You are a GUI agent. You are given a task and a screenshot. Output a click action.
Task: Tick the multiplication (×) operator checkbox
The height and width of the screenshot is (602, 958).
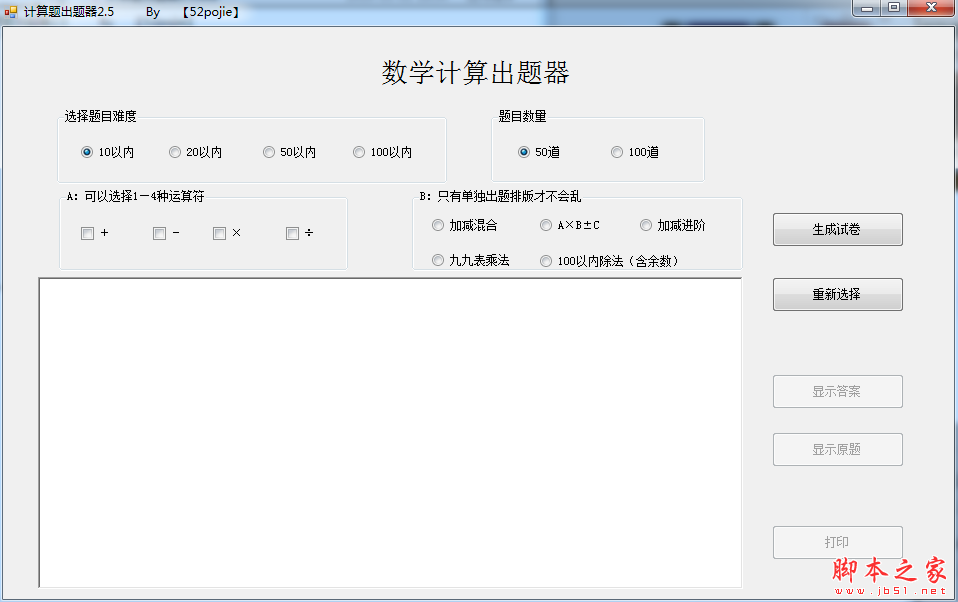point(219,234)
